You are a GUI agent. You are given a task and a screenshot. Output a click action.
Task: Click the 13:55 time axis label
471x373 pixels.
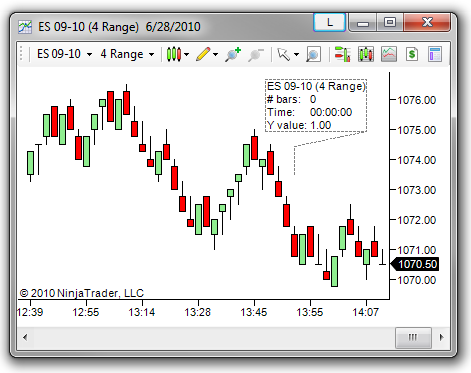coord(310,312)
